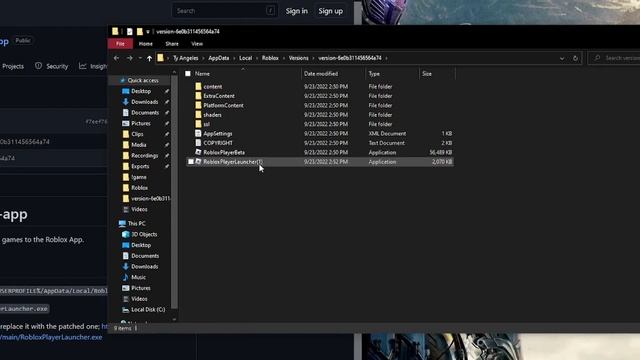Open Documents under Quick access
This screenshot has width=640, height=360.
(x=145, y=113)
